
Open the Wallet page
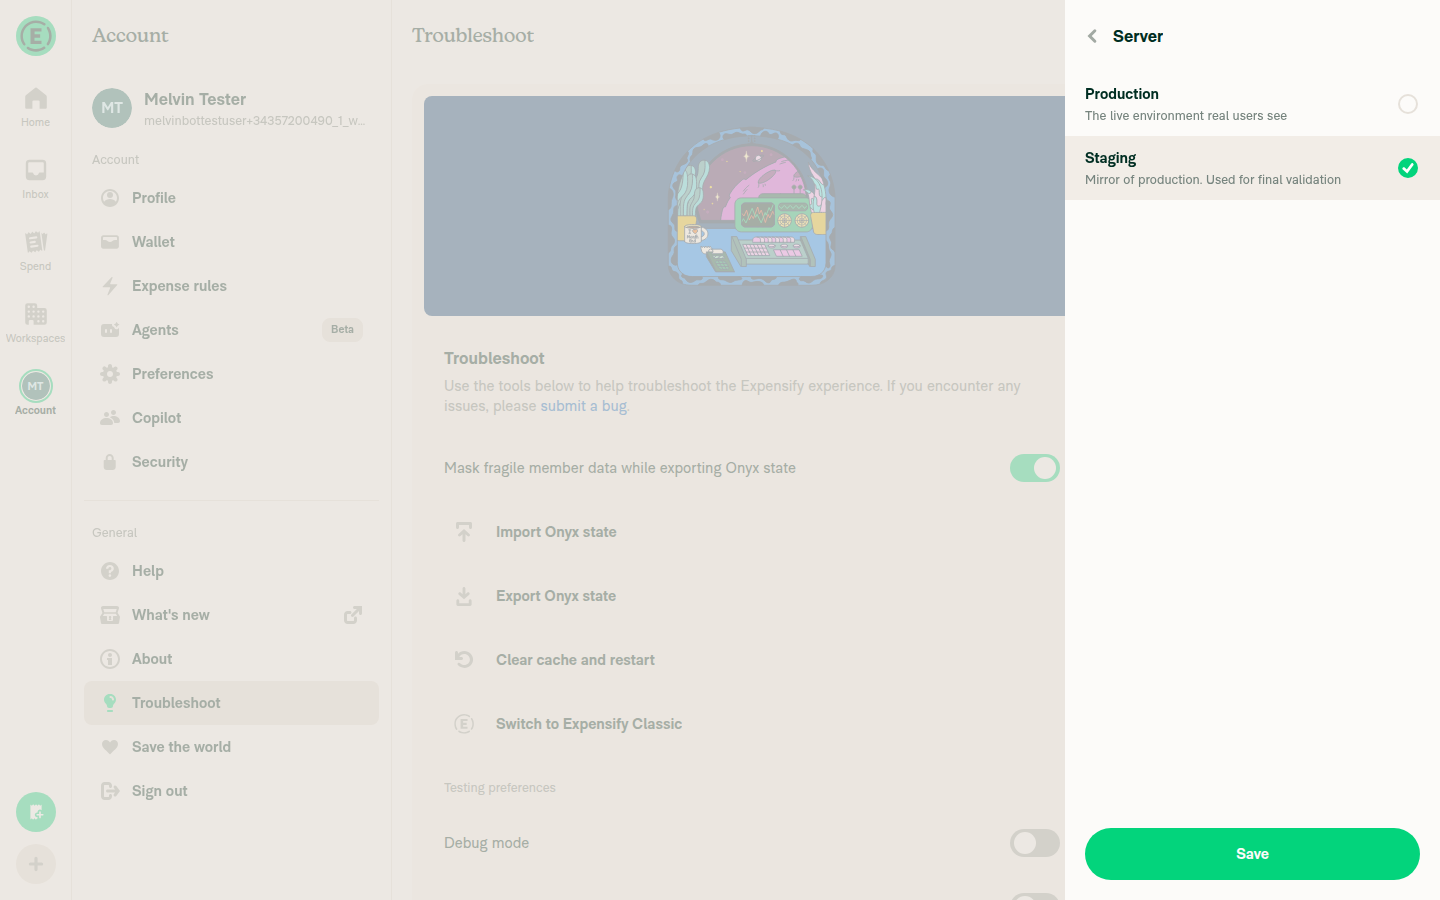click(x=231, y=242)
